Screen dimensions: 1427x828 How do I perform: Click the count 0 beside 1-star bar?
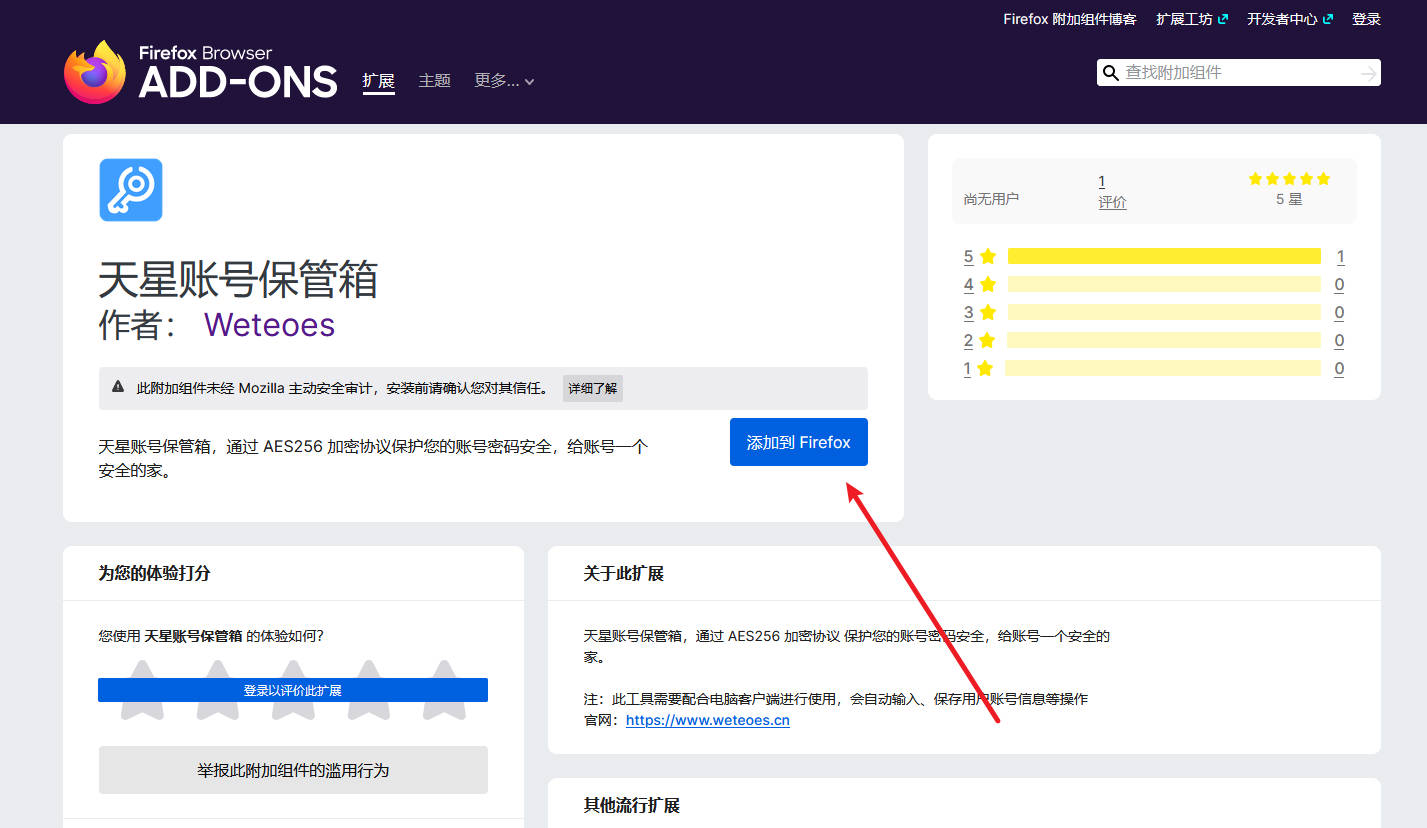1339,368
